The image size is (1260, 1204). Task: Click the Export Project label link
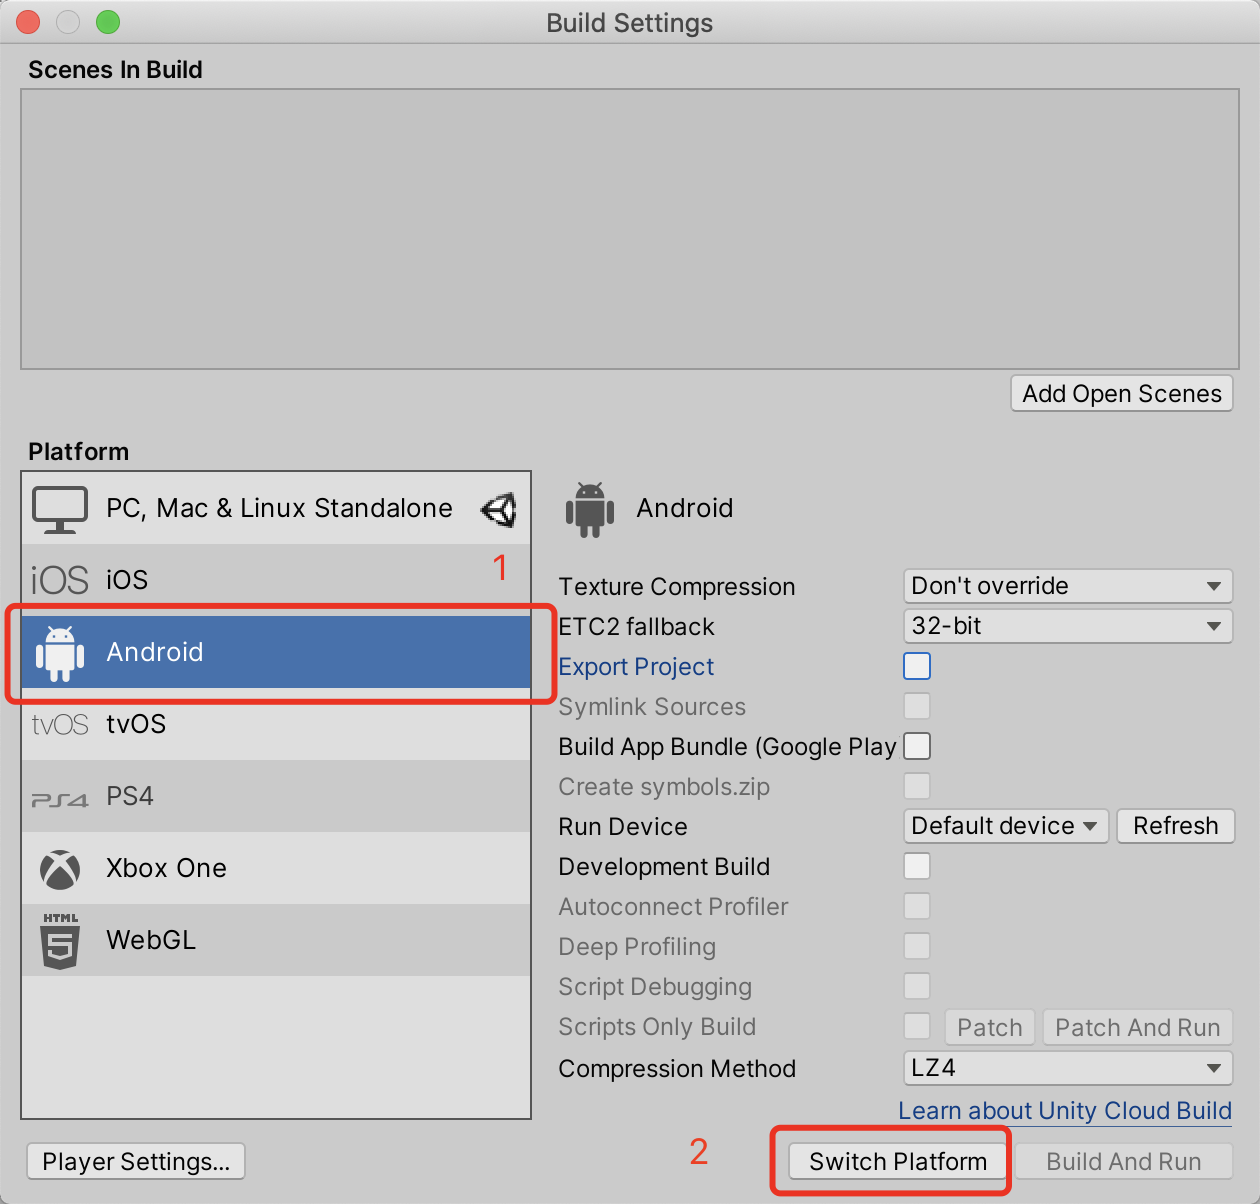pyautogui.click(x=636, y=667)
